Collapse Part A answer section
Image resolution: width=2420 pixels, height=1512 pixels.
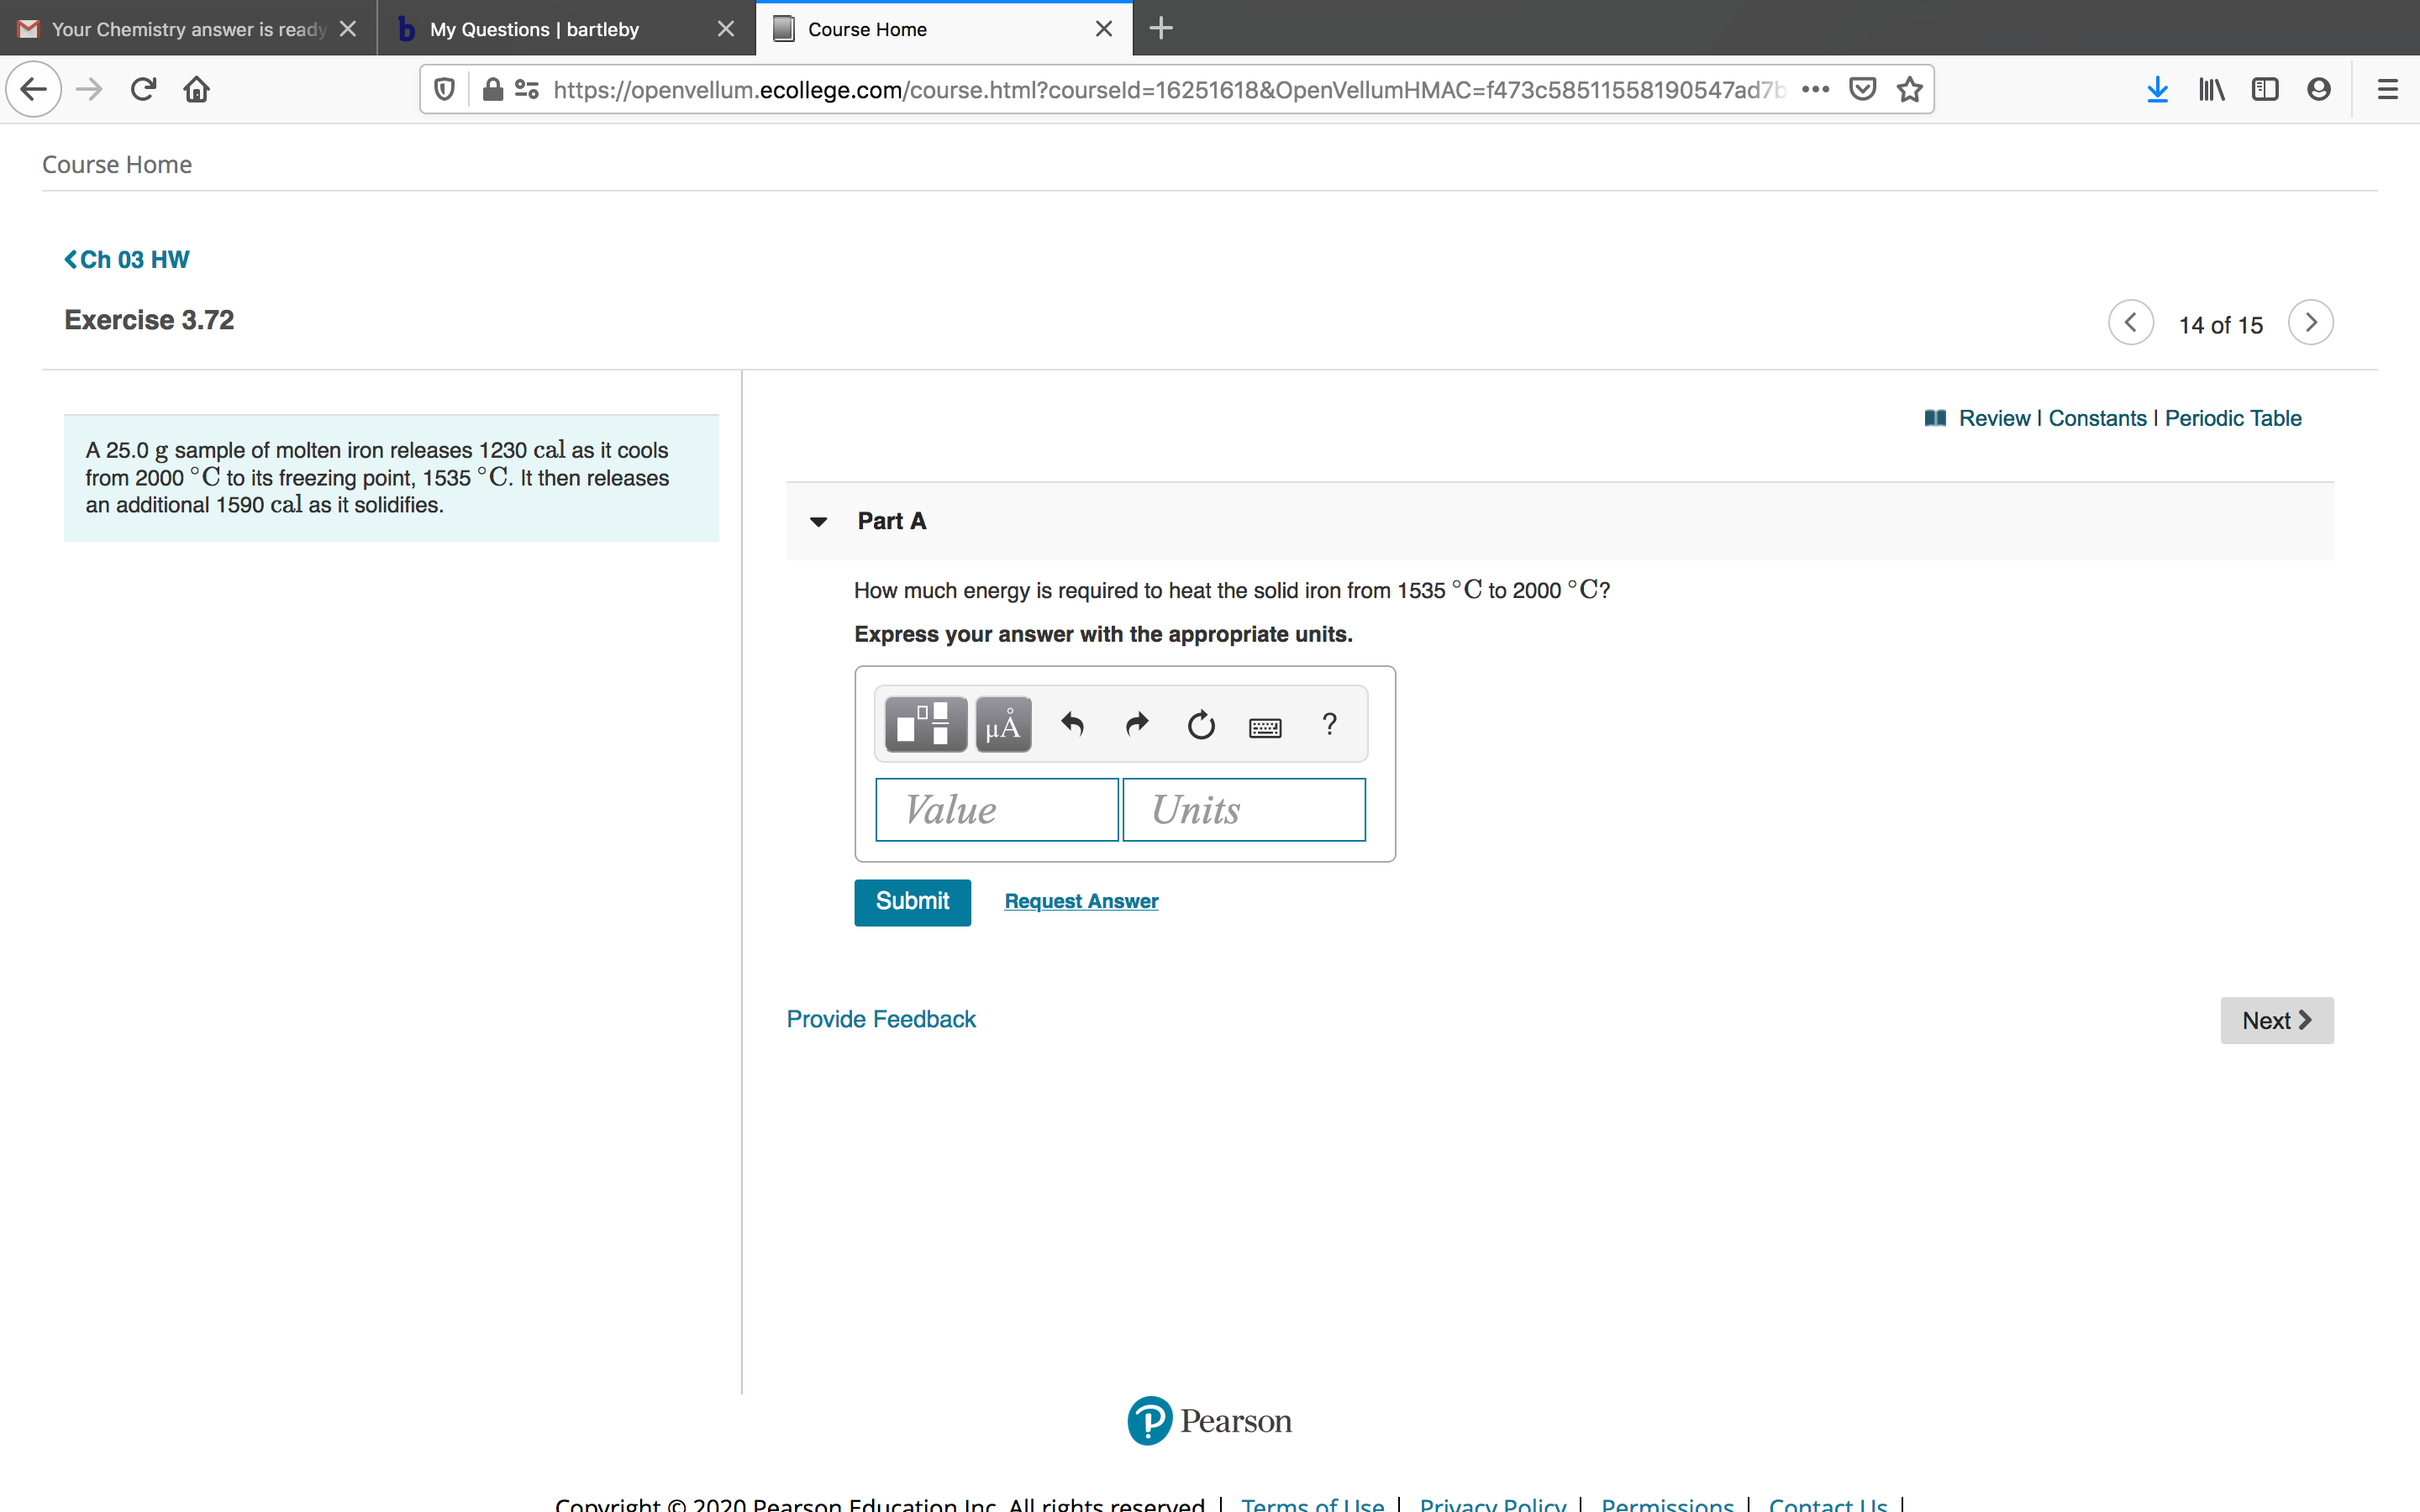click(819, 521)
